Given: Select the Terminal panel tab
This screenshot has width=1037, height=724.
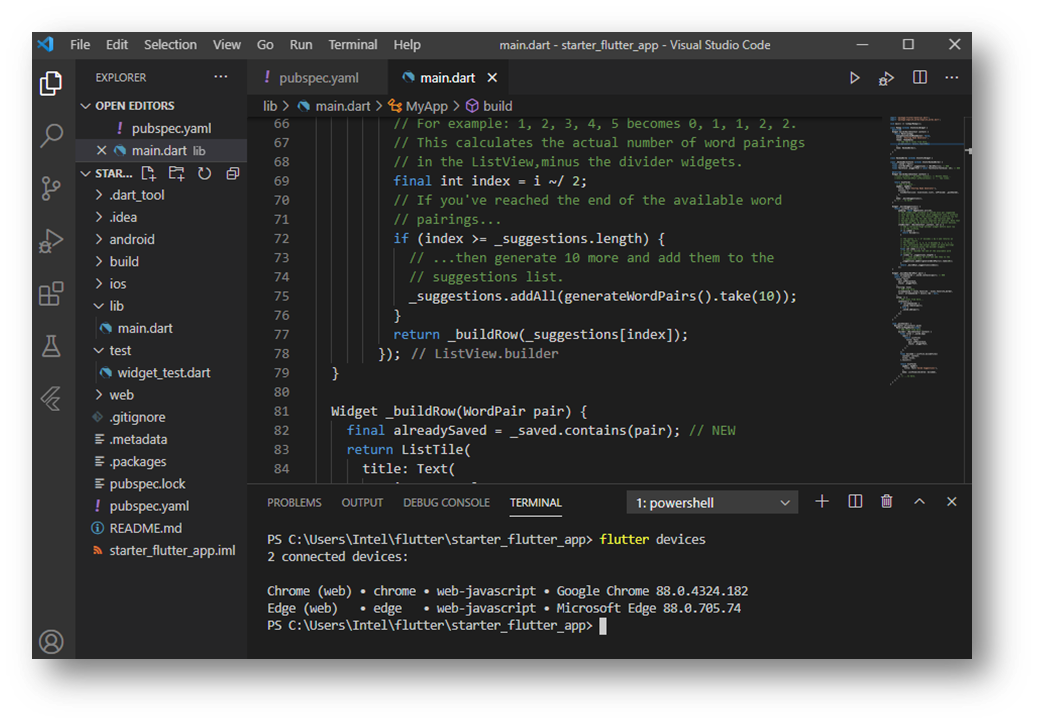Looking at the screenshot, I should pos(535,503).
